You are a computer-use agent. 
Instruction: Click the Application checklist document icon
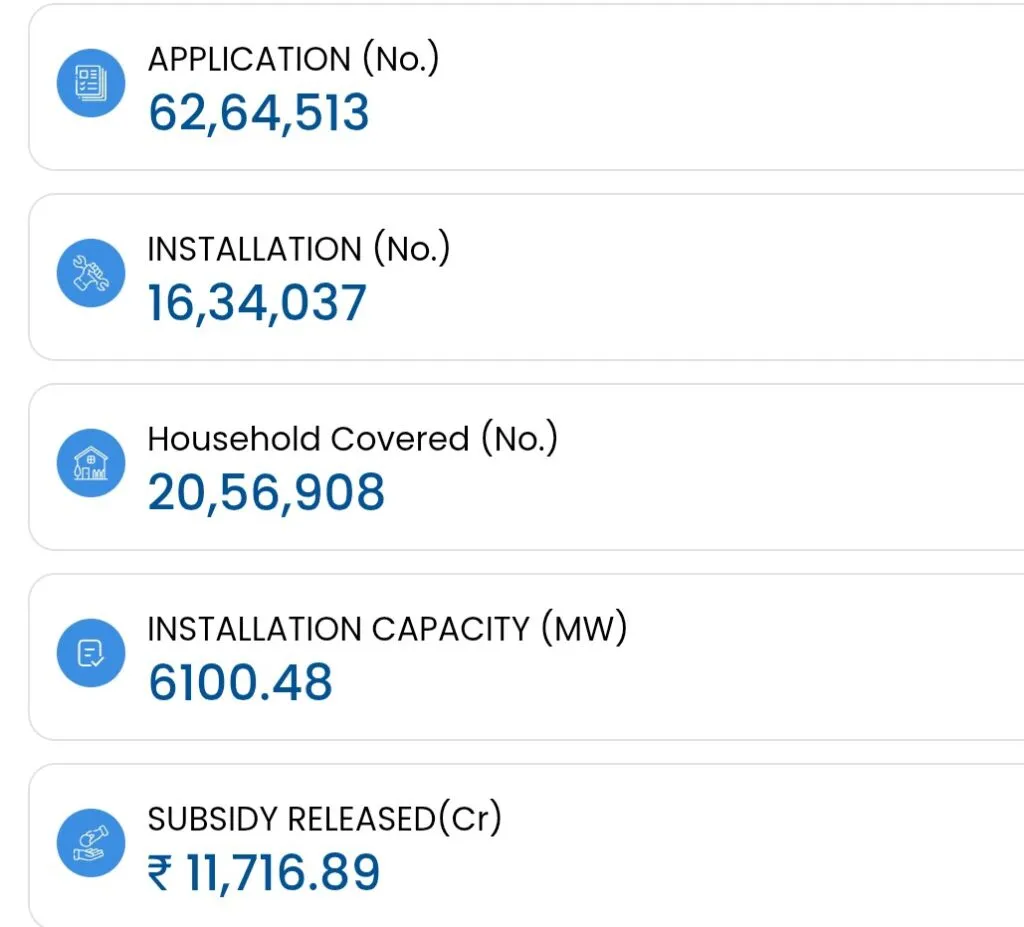click(91, 84)
